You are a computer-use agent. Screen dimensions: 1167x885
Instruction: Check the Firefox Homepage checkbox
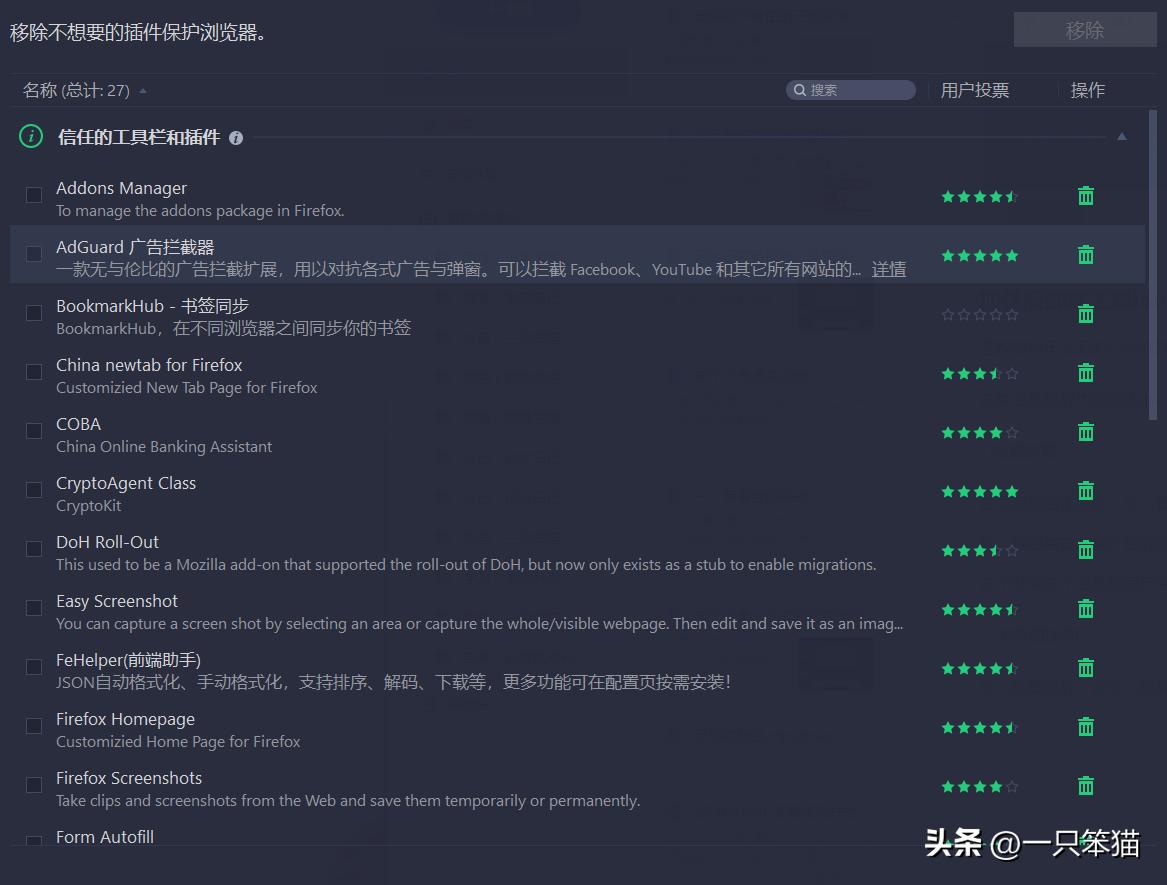tap(33, 726)
